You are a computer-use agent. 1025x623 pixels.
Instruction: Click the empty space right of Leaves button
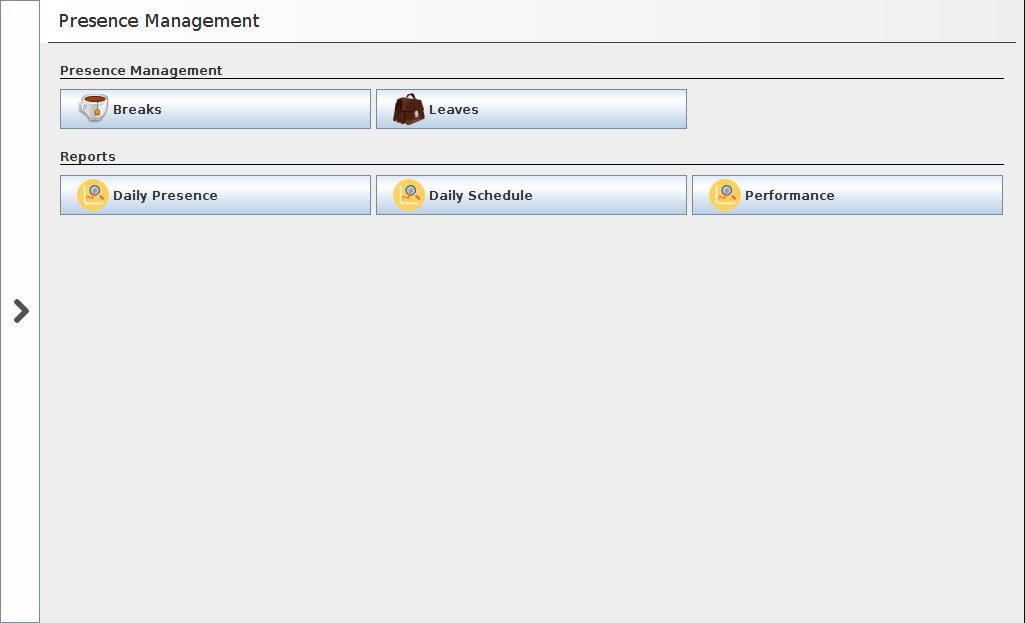coord(845,109)
